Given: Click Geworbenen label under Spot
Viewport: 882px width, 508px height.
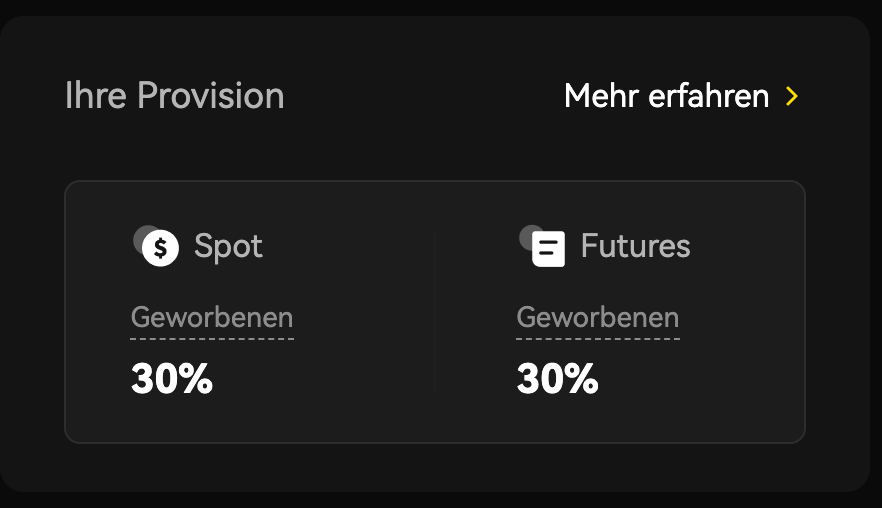Looking at the screenshot, I should pos(212,318).
